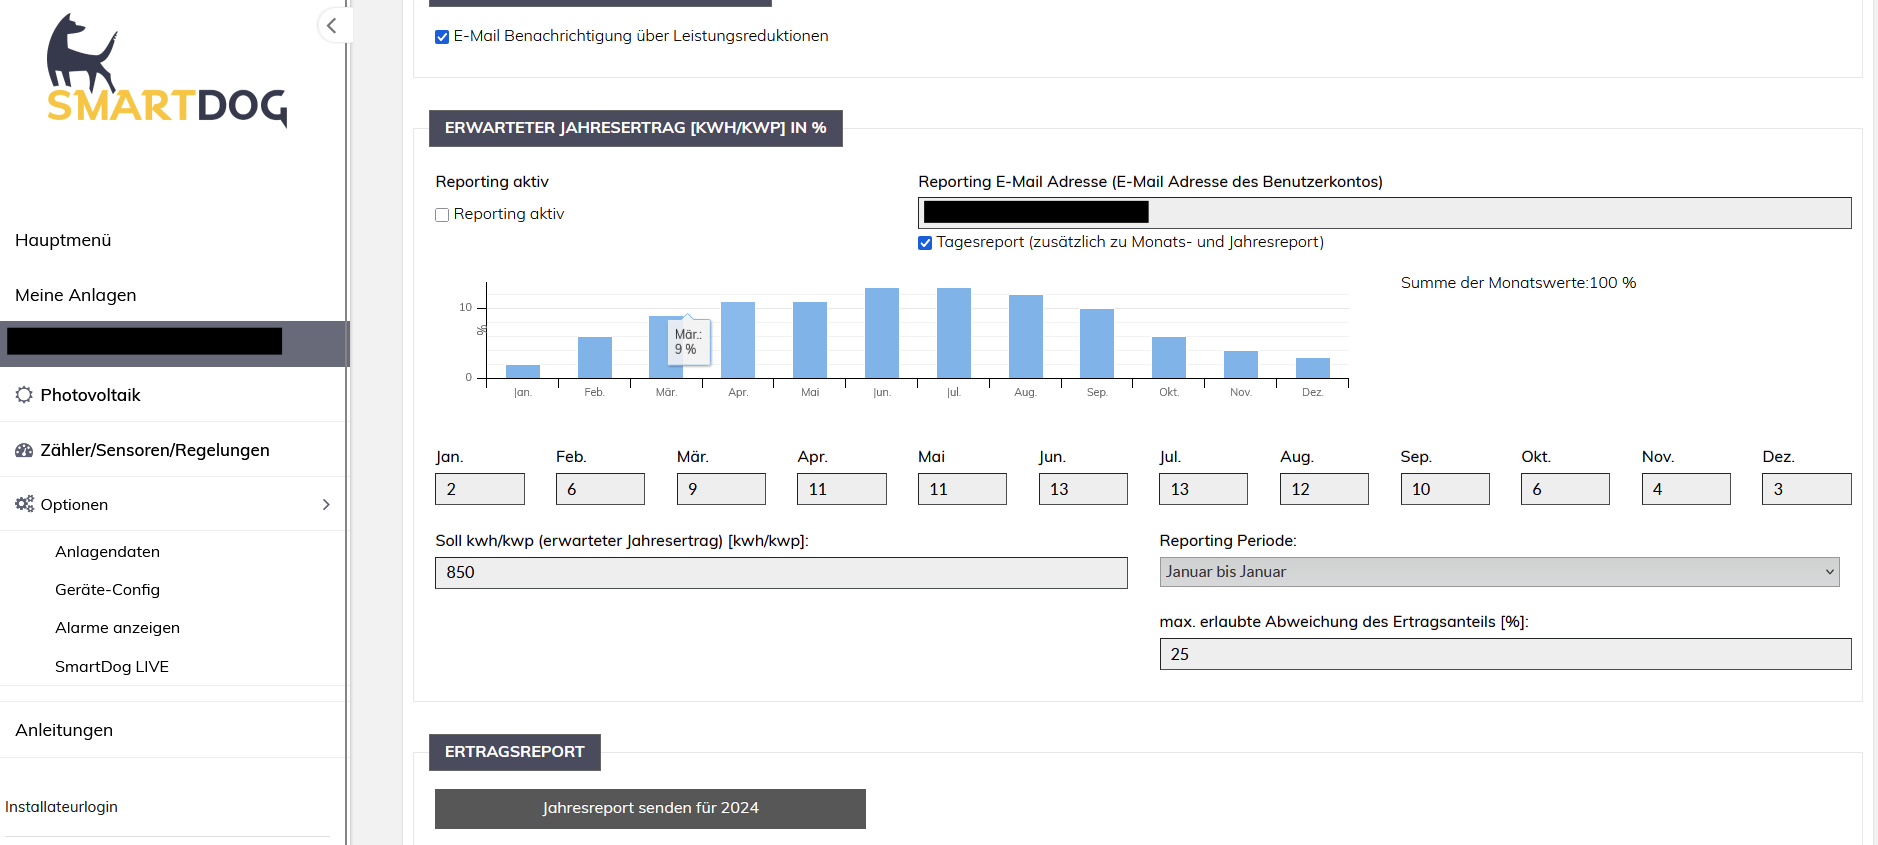Expand Optionen submenu chevron
Viewport: 1878px width, 845px height.
[x=326, y=504]
